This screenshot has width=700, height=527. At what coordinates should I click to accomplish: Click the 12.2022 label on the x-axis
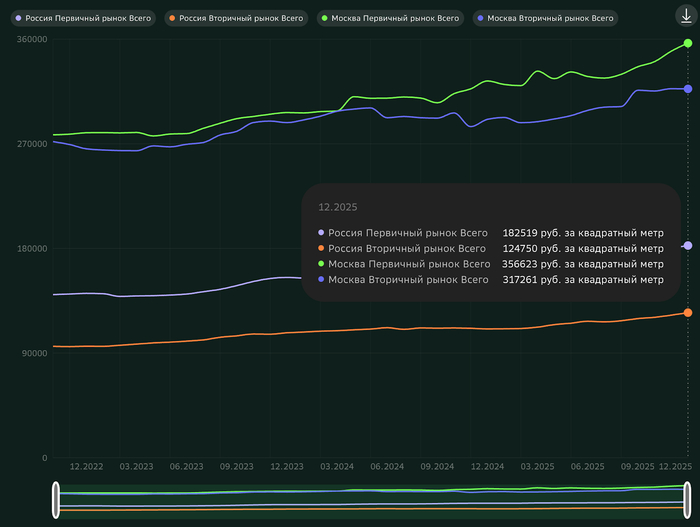[86, 467]
